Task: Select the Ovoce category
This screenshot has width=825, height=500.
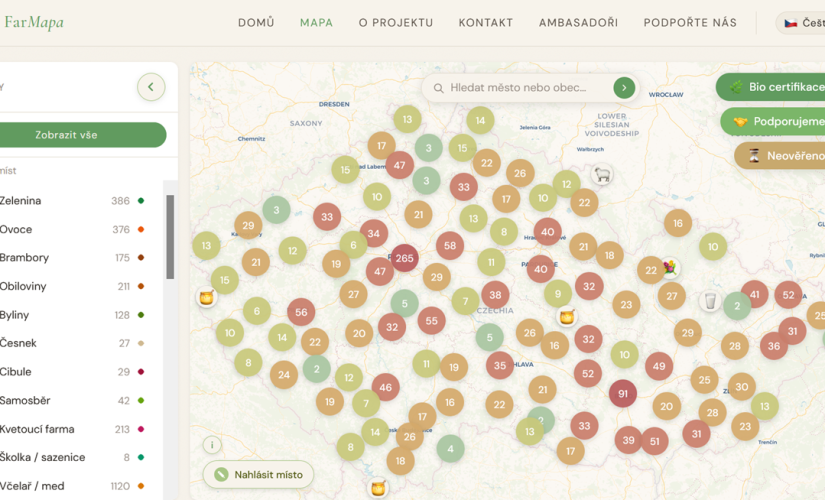Action: pyautogui.click(x=72, y=229)
